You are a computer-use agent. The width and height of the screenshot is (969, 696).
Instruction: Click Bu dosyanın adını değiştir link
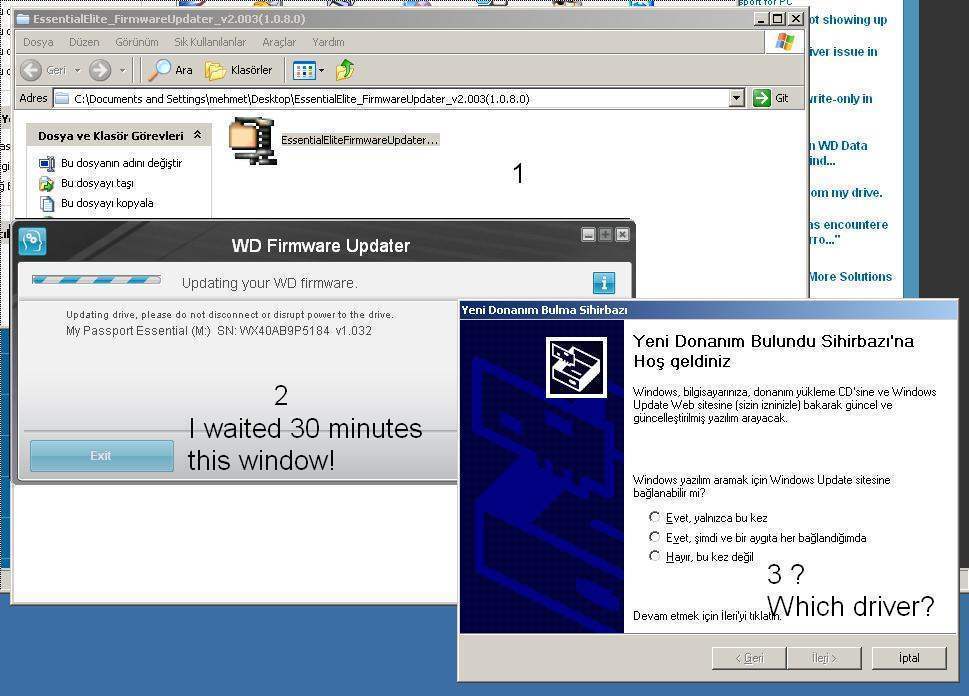122,163
